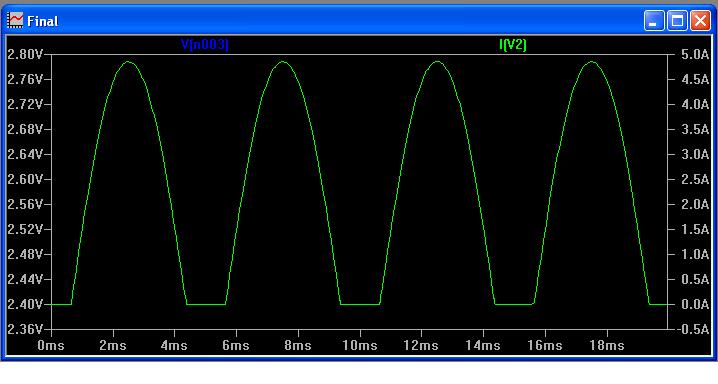This screenshot has width=718, height=384.
Task: Click the 18ms time axis label
Action: [x=607, y=345]
